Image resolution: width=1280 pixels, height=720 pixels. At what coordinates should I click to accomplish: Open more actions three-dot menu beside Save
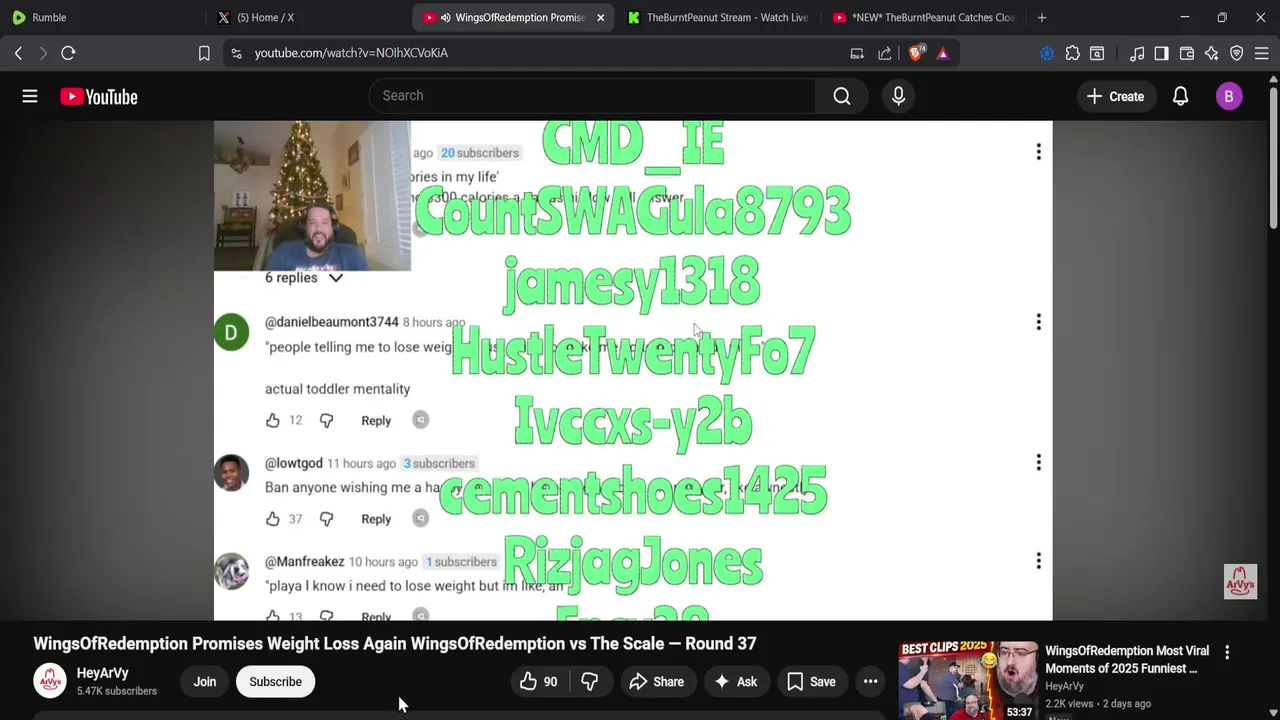[x=871, y=682]
